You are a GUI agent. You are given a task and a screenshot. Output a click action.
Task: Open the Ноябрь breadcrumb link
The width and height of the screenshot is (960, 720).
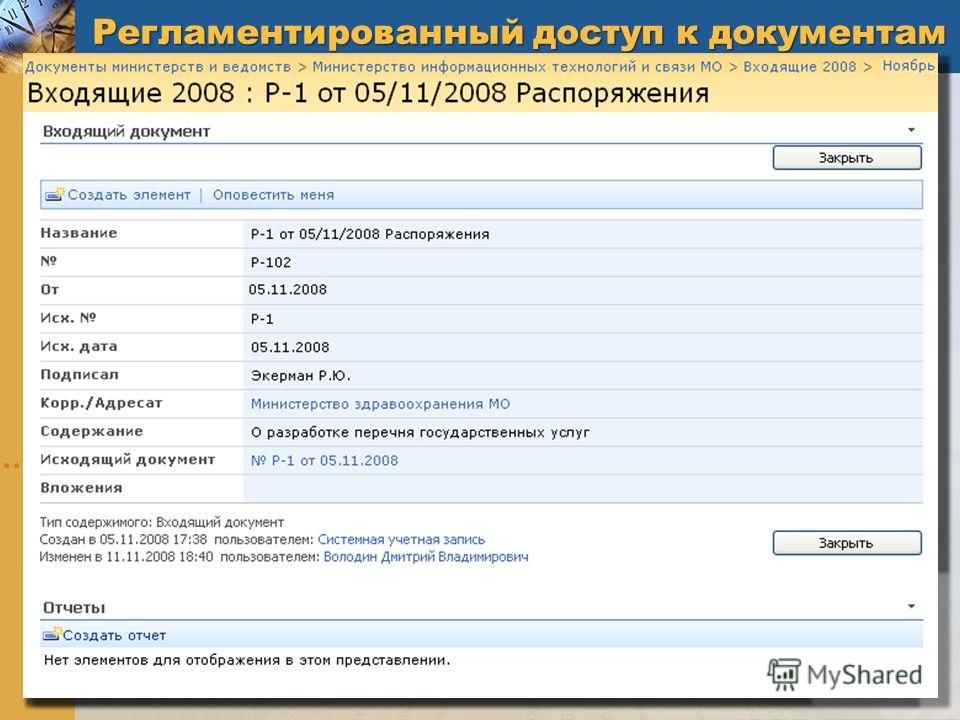click(x=908, y=66)
